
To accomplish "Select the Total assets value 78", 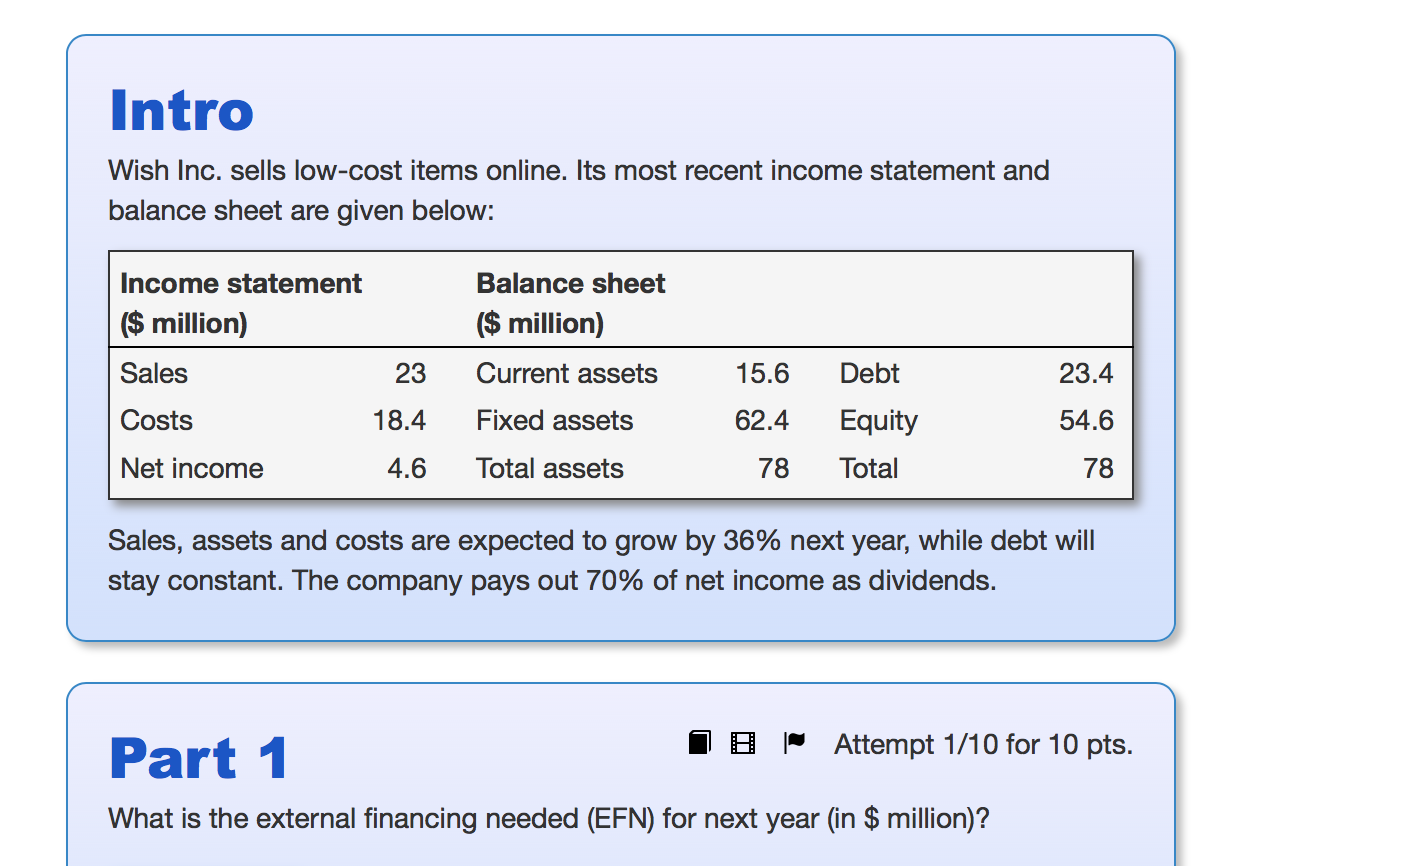I will pyautogui.click(x=774, y=468).
